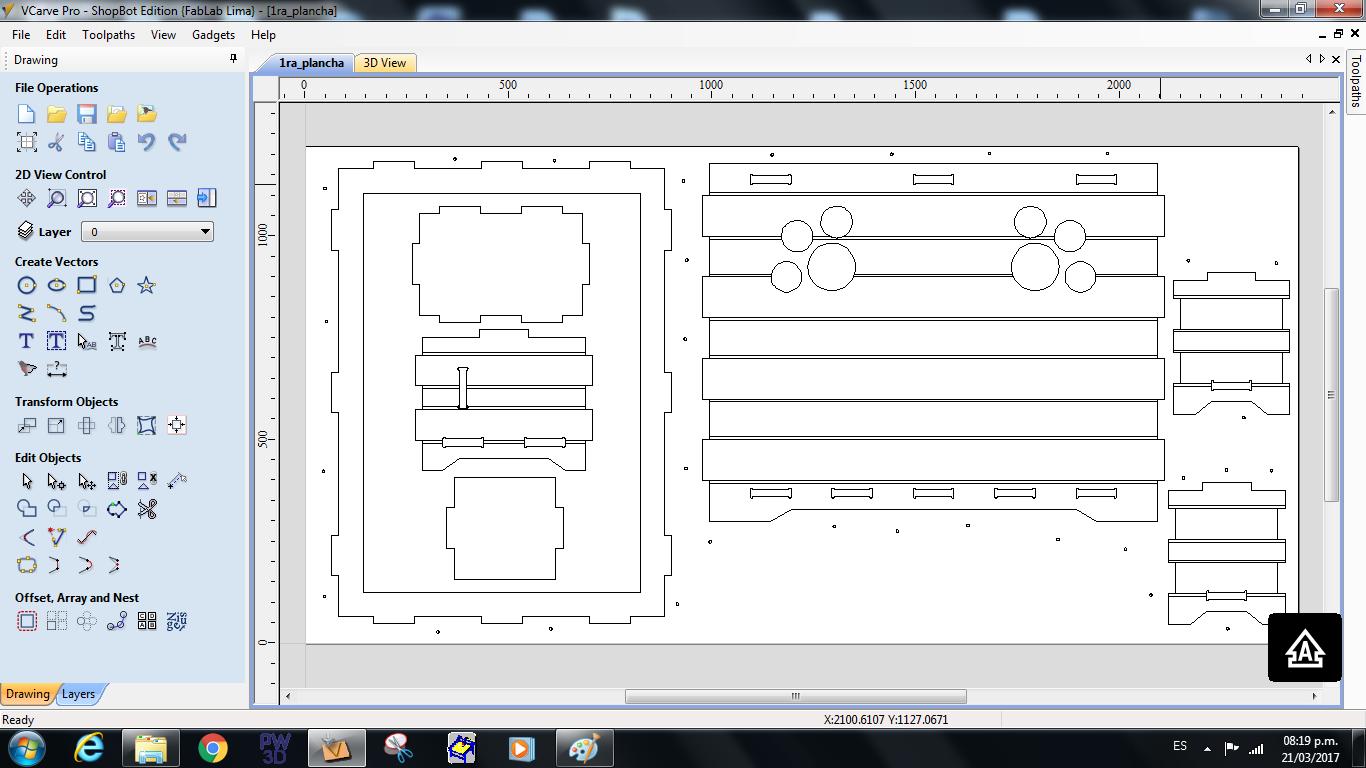The image size is (1366, 768).
Task: Click the Group objects icon with paperclip
Action: (x=117, y=481)
